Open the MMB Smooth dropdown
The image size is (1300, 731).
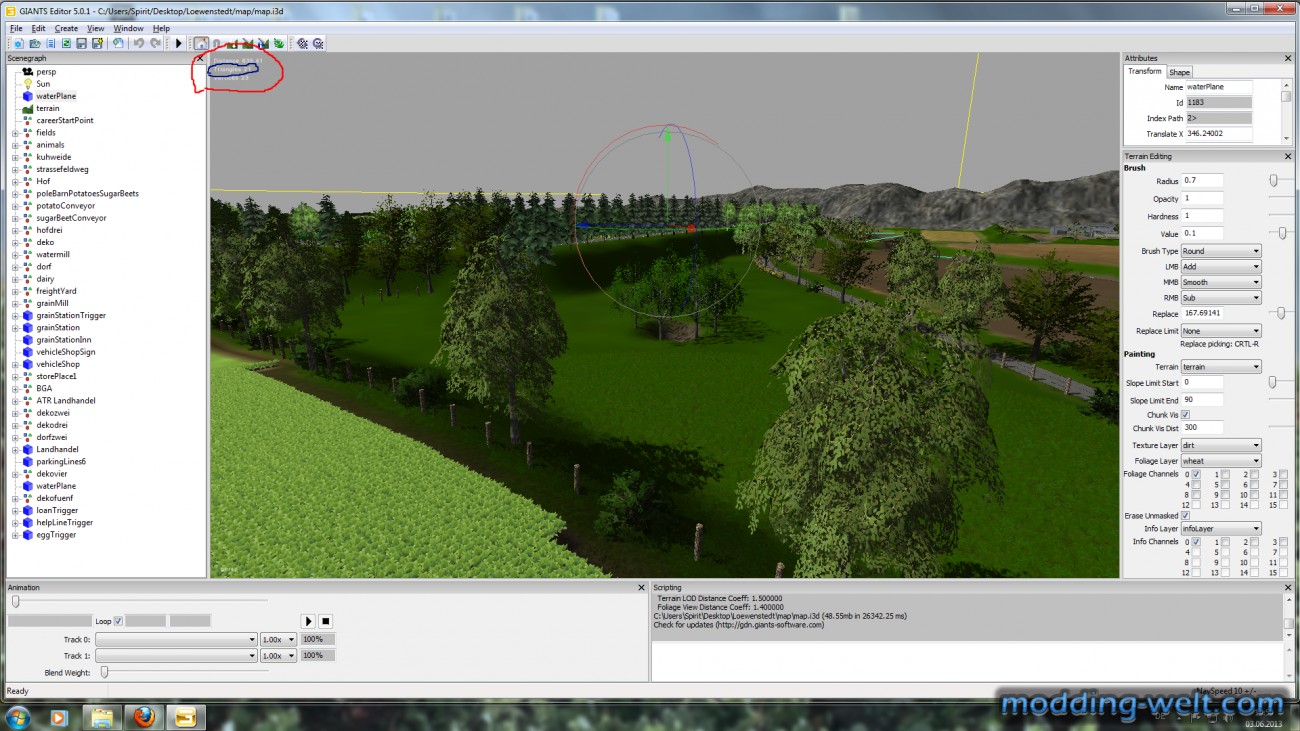(1221, 282)
